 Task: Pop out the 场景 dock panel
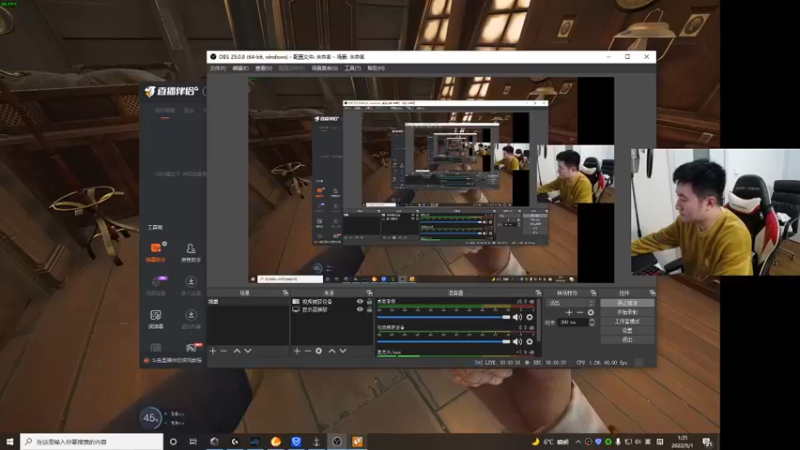pyautogui.click(x=285, y=293)
